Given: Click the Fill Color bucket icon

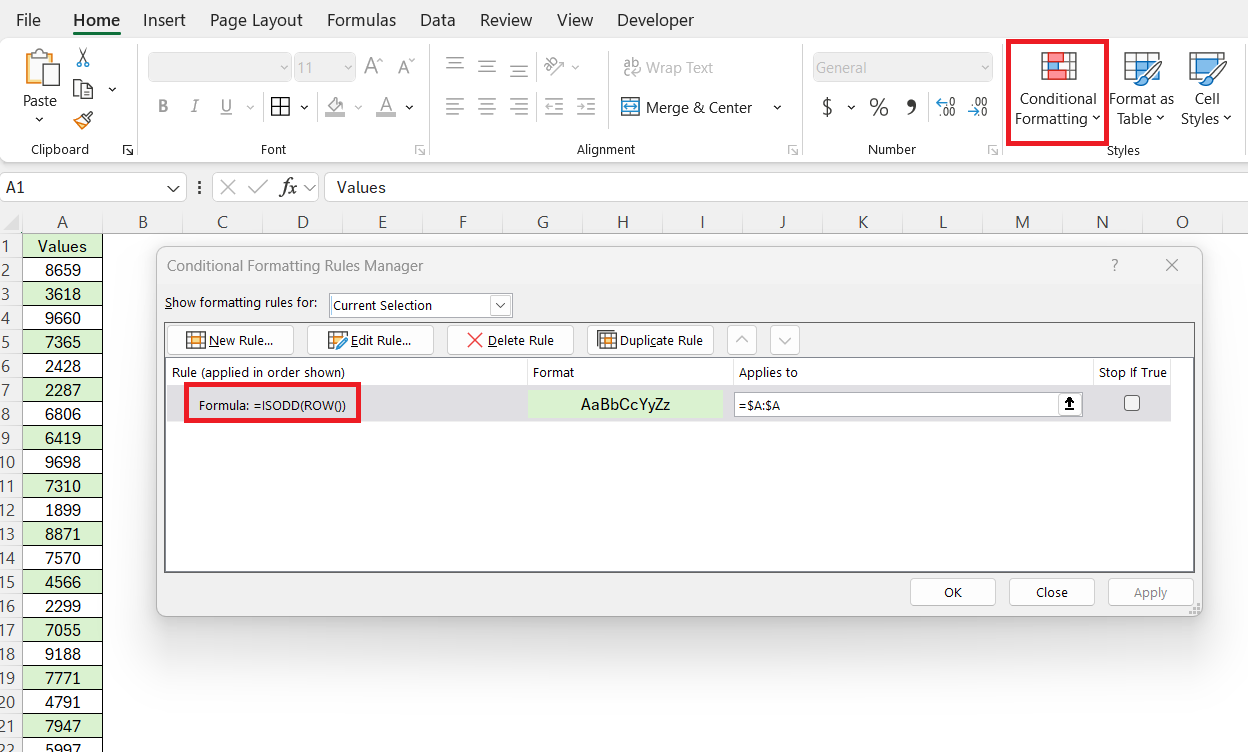Looking at the screenshot, I should [x=336, y=107].
